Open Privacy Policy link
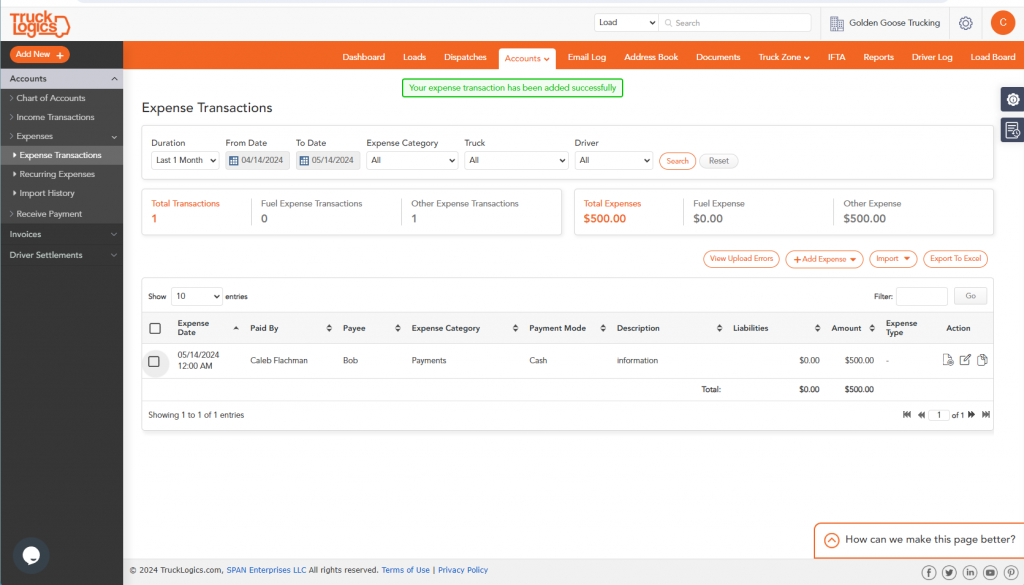Image resolution: width=1024 pixels, height=585 pixels. (463, 570)
